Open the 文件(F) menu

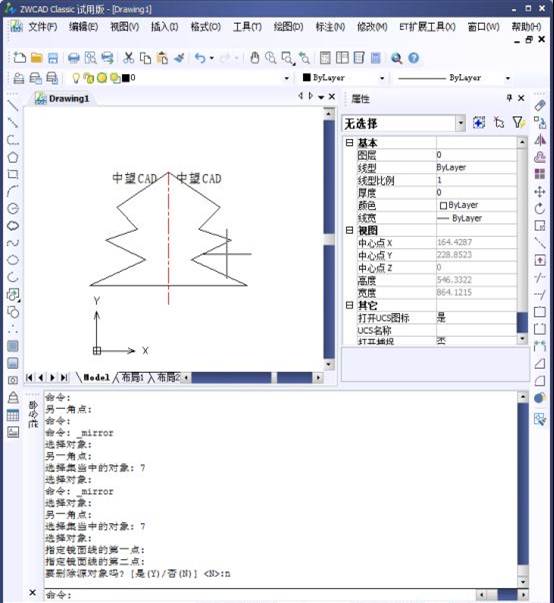point(43,27)
